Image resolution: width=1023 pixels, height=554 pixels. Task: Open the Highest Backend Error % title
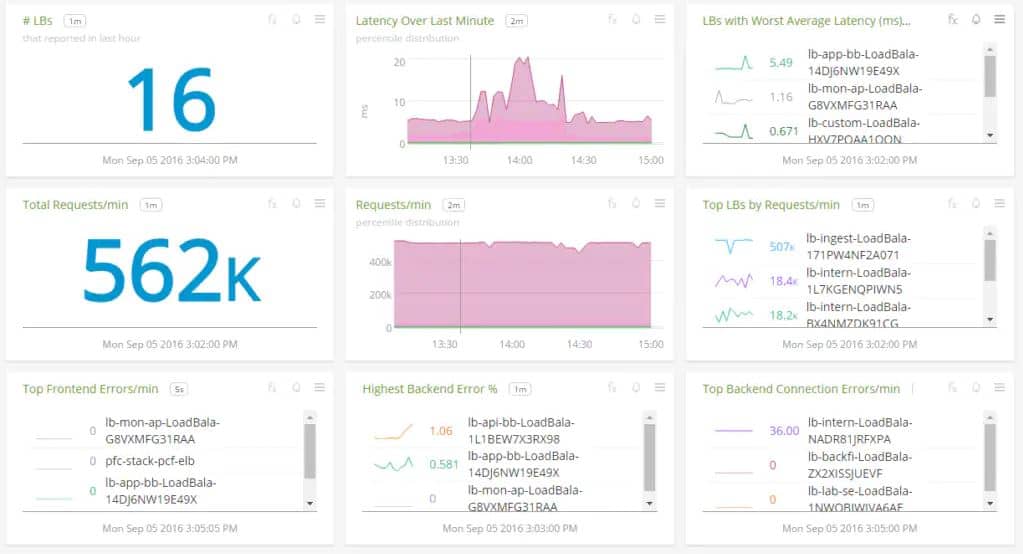430,389
